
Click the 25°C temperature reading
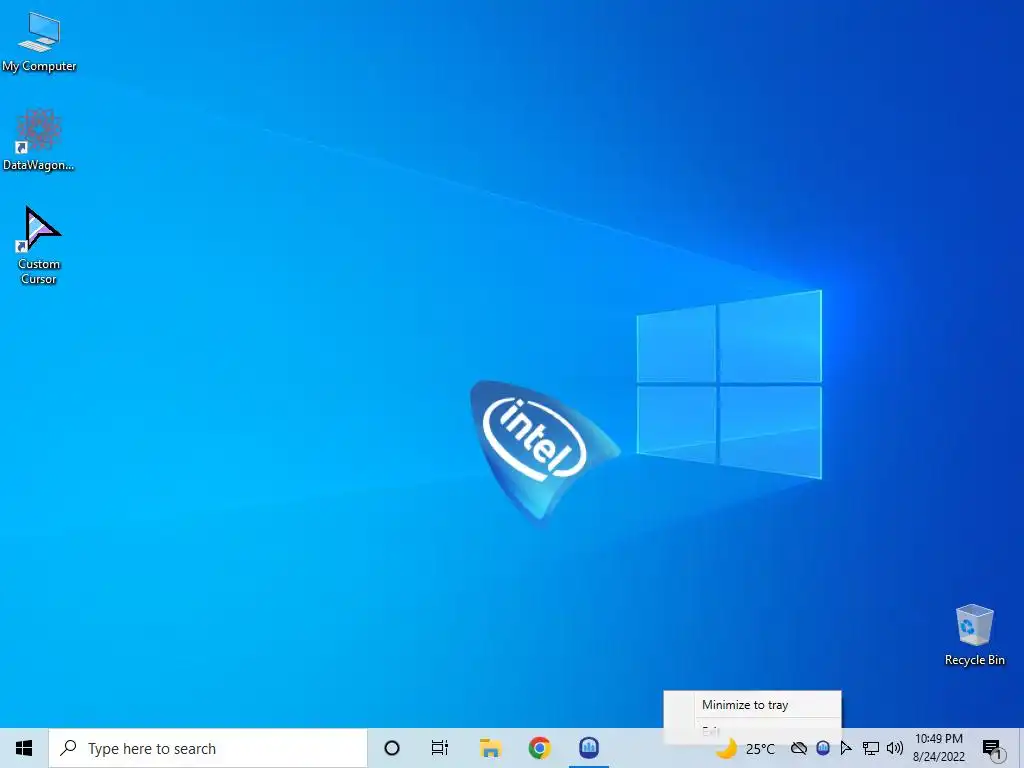pyautogui.click(x=760, y=749)
